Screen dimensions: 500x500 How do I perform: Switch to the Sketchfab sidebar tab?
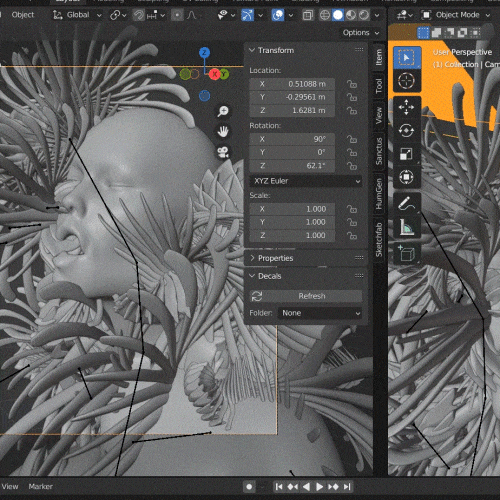click(x=379, y=239)
